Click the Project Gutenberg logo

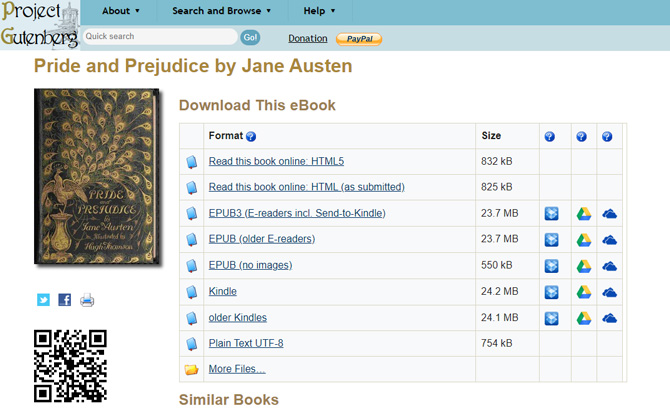40,25
